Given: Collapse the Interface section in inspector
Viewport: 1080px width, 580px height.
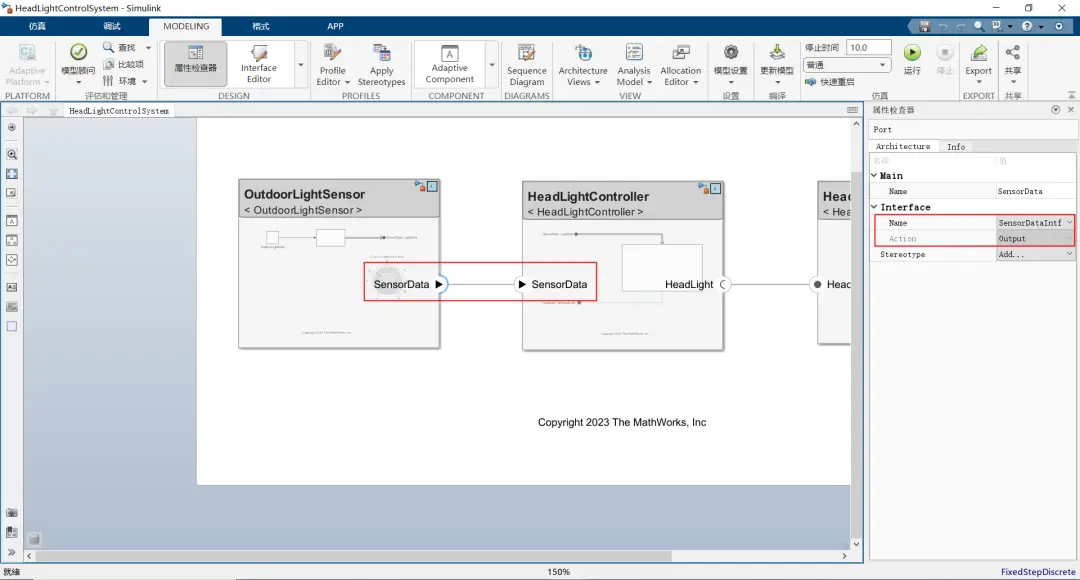Looking at the screenshot, I should click(x=874, y=207).
